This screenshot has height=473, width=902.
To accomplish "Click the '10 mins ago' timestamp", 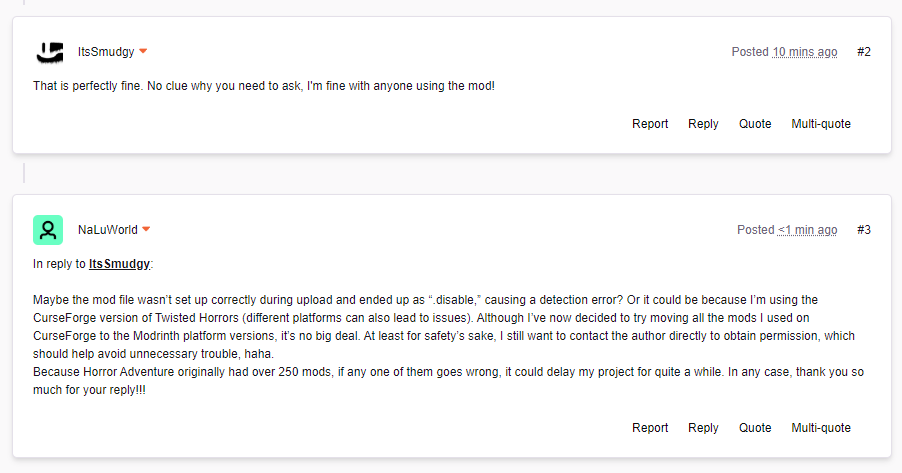I will pyautogui.click(x=805, y=52).
